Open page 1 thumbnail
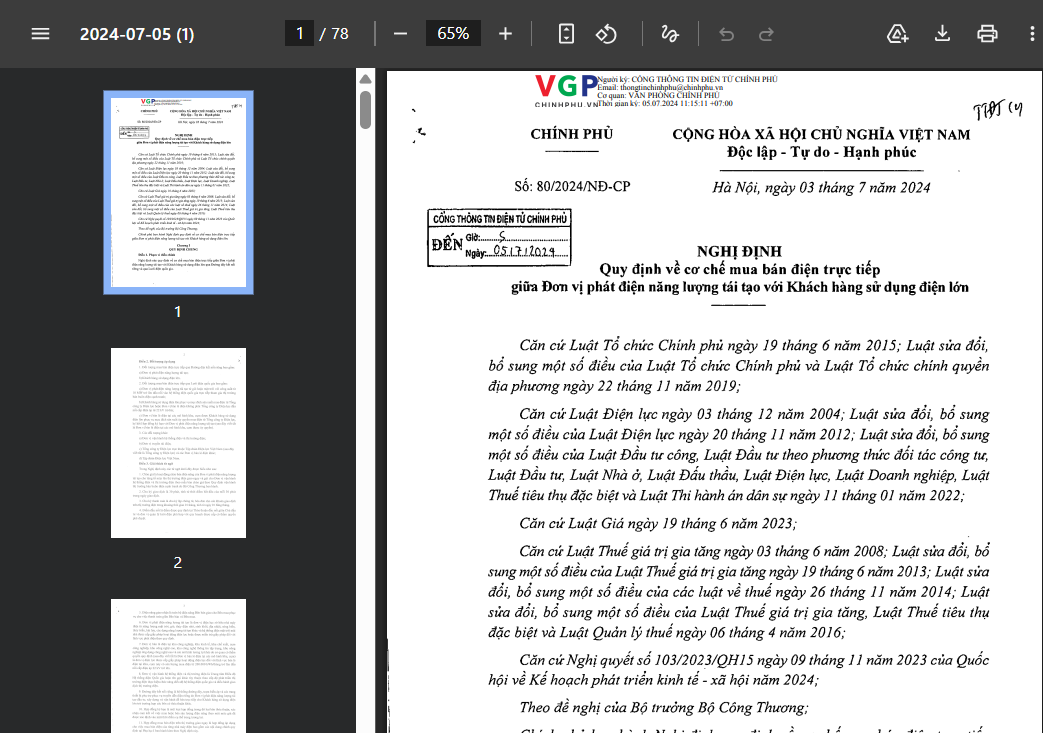The height and width of the screenshot is (733, 1043). pos(178,192)
